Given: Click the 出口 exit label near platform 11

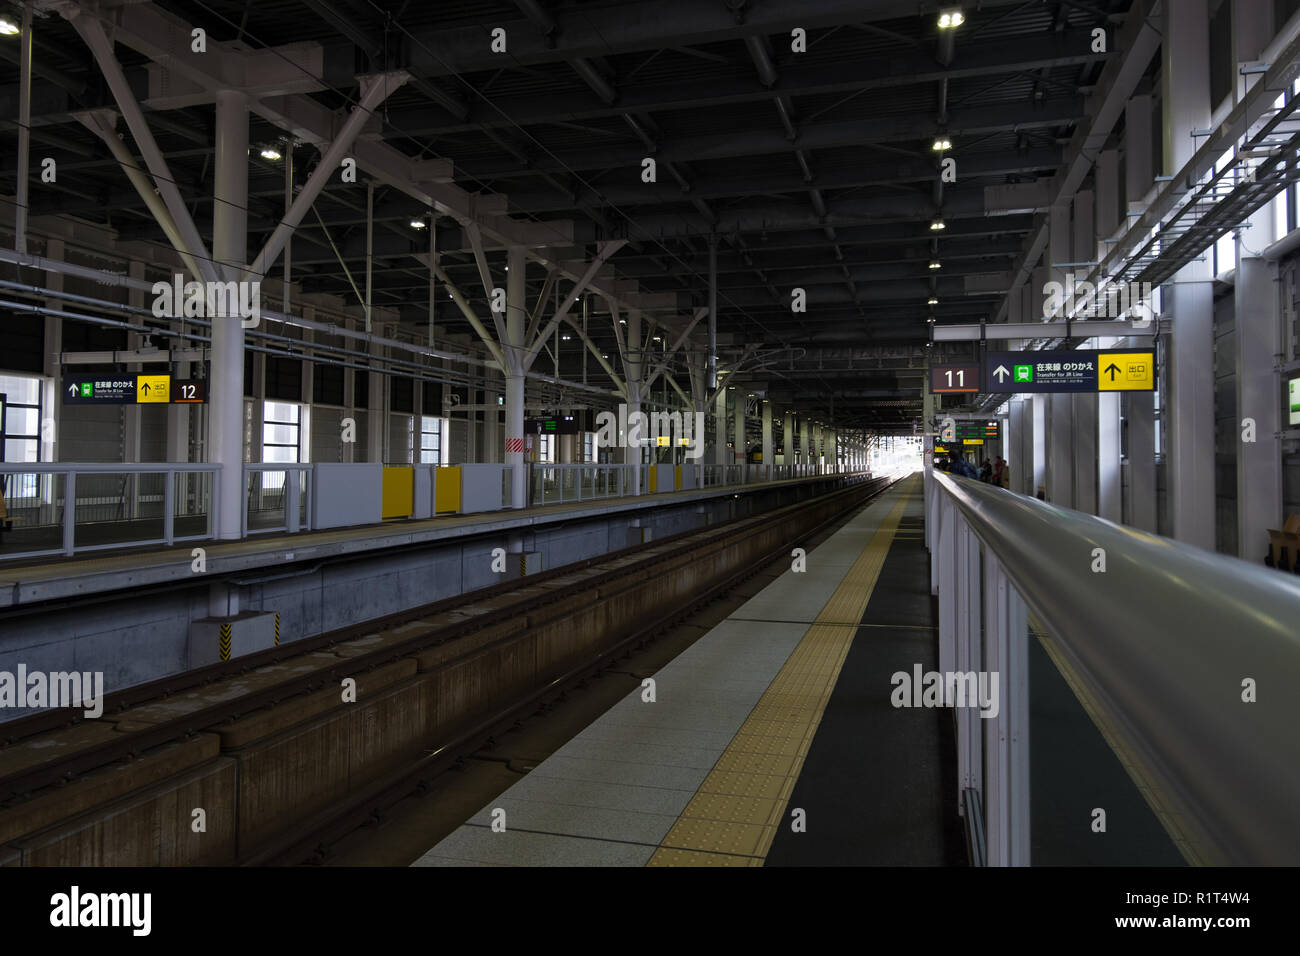Looking at the screenshot, I should click(x=1138, y=369).
